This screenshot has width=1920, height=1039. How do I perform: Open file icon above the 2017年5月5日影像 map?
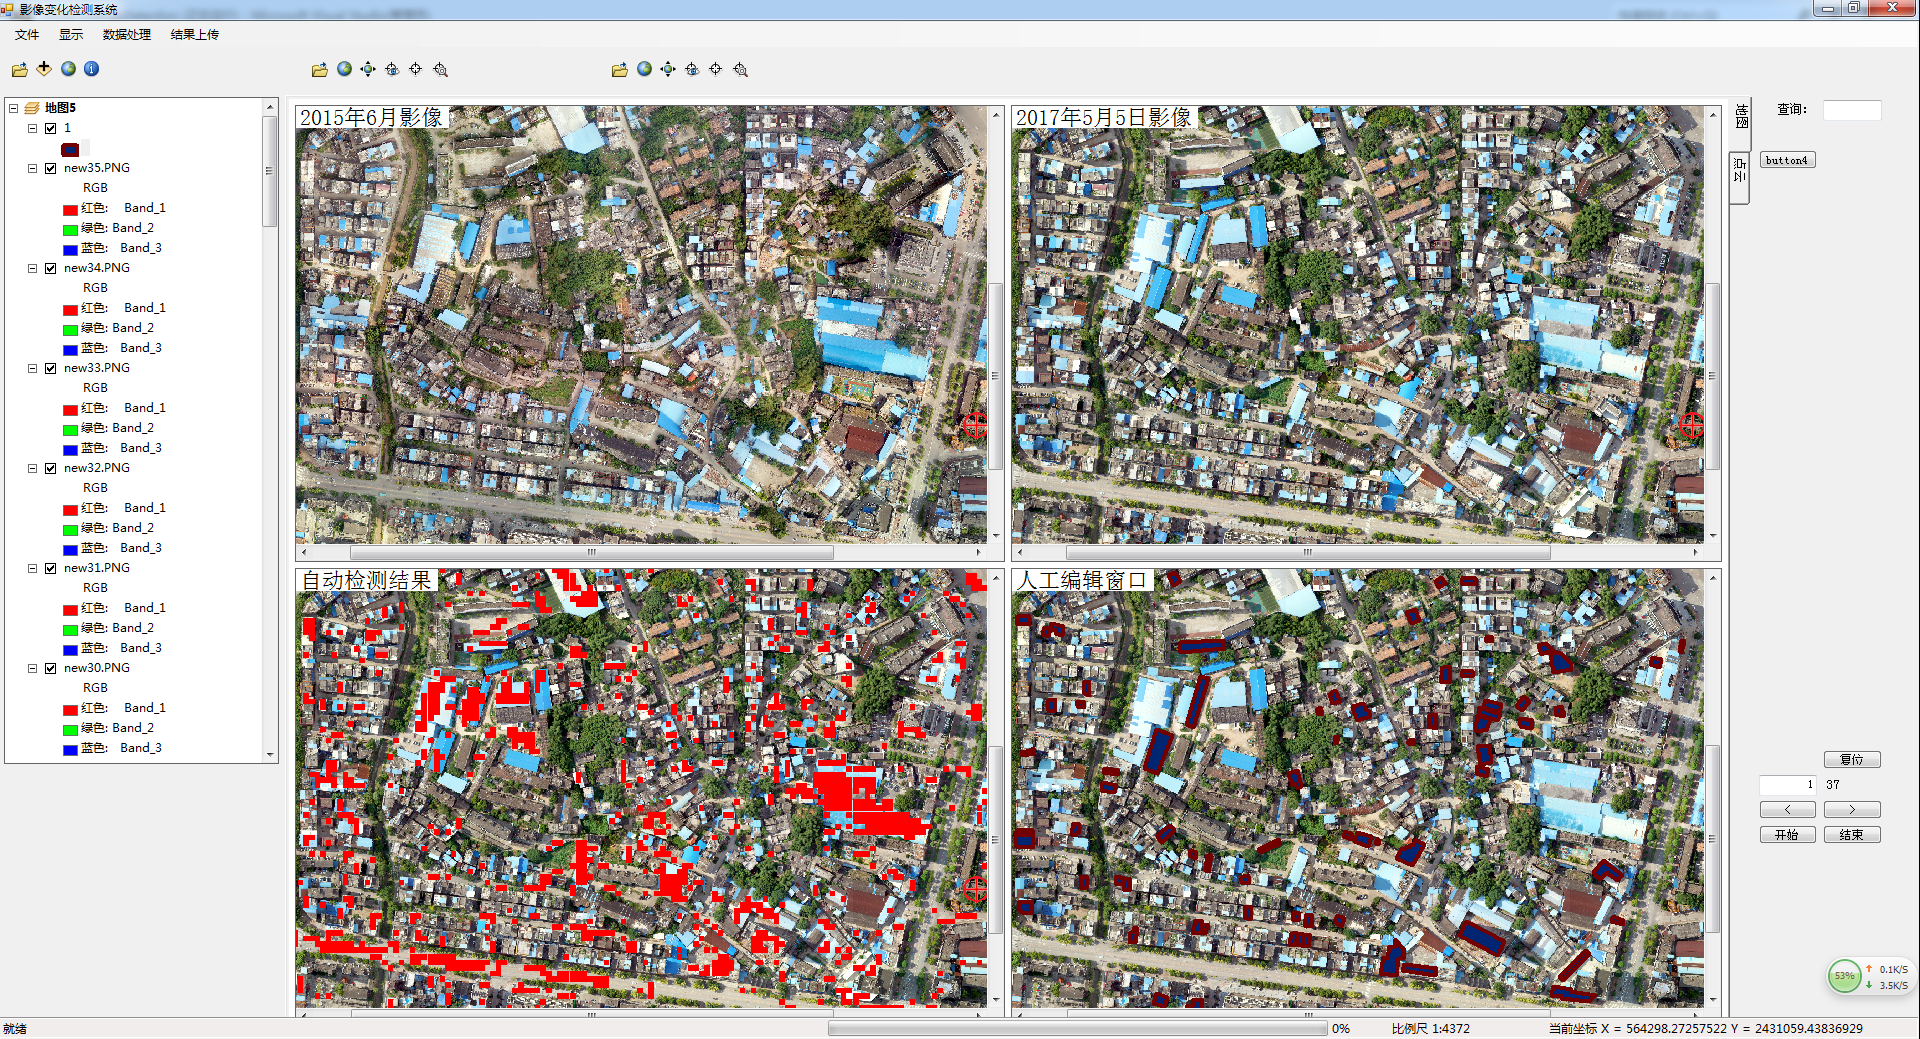point(620,69)
